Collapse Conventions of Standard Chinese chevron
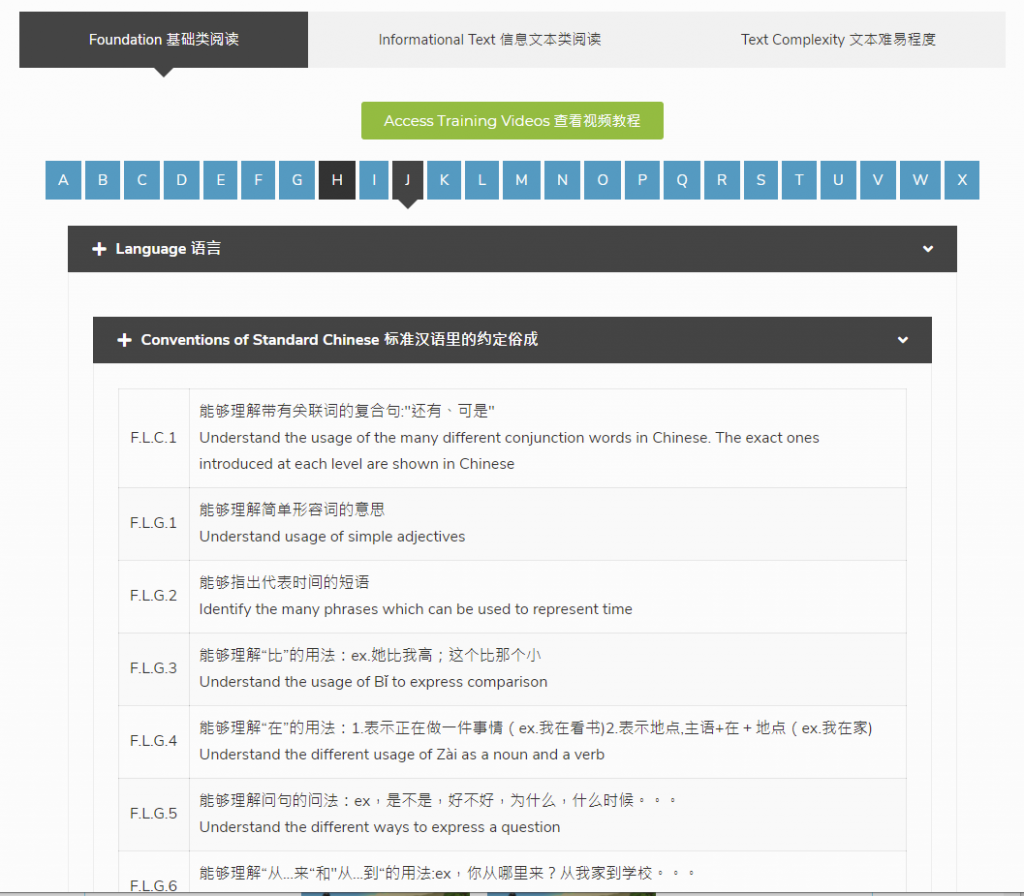Image resolution: width=1024 pixels, height=896 pixels. click(903, 340)
